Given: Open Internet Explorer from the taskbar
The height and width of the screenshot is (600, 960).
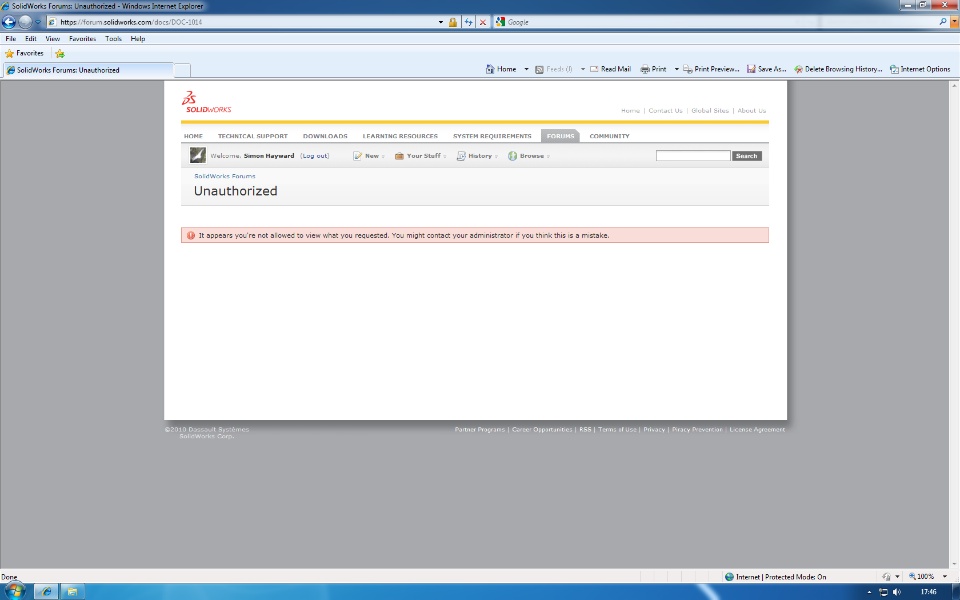Looking at the screenshot, I should (x=46, y=591).
